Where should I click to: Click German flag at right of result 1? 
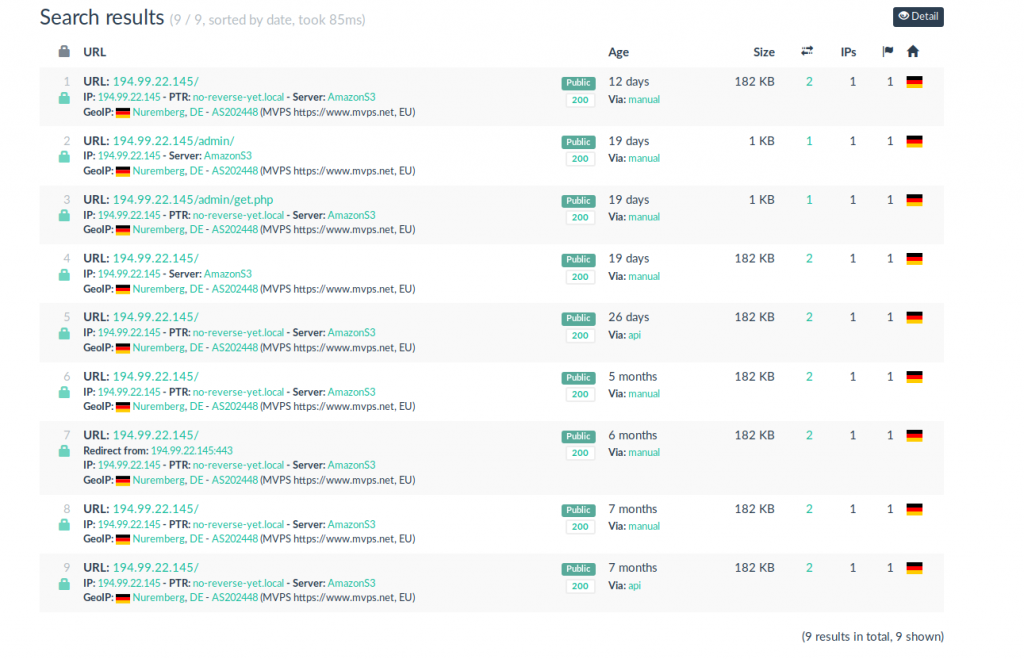coord(914,82)
